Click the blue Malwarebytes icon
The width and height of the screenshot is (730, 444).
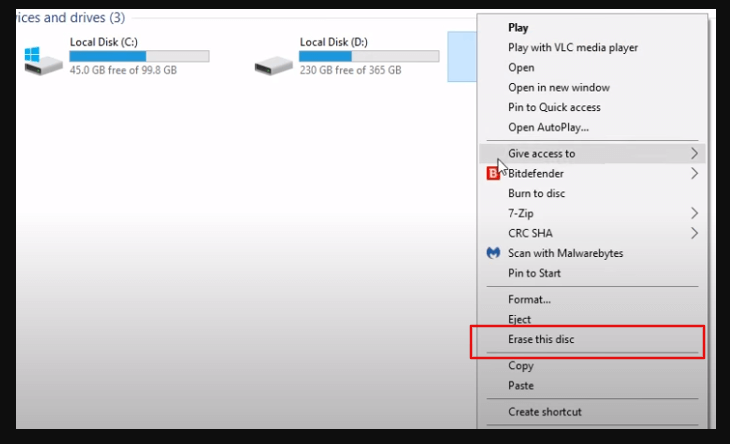pos(492,253)
